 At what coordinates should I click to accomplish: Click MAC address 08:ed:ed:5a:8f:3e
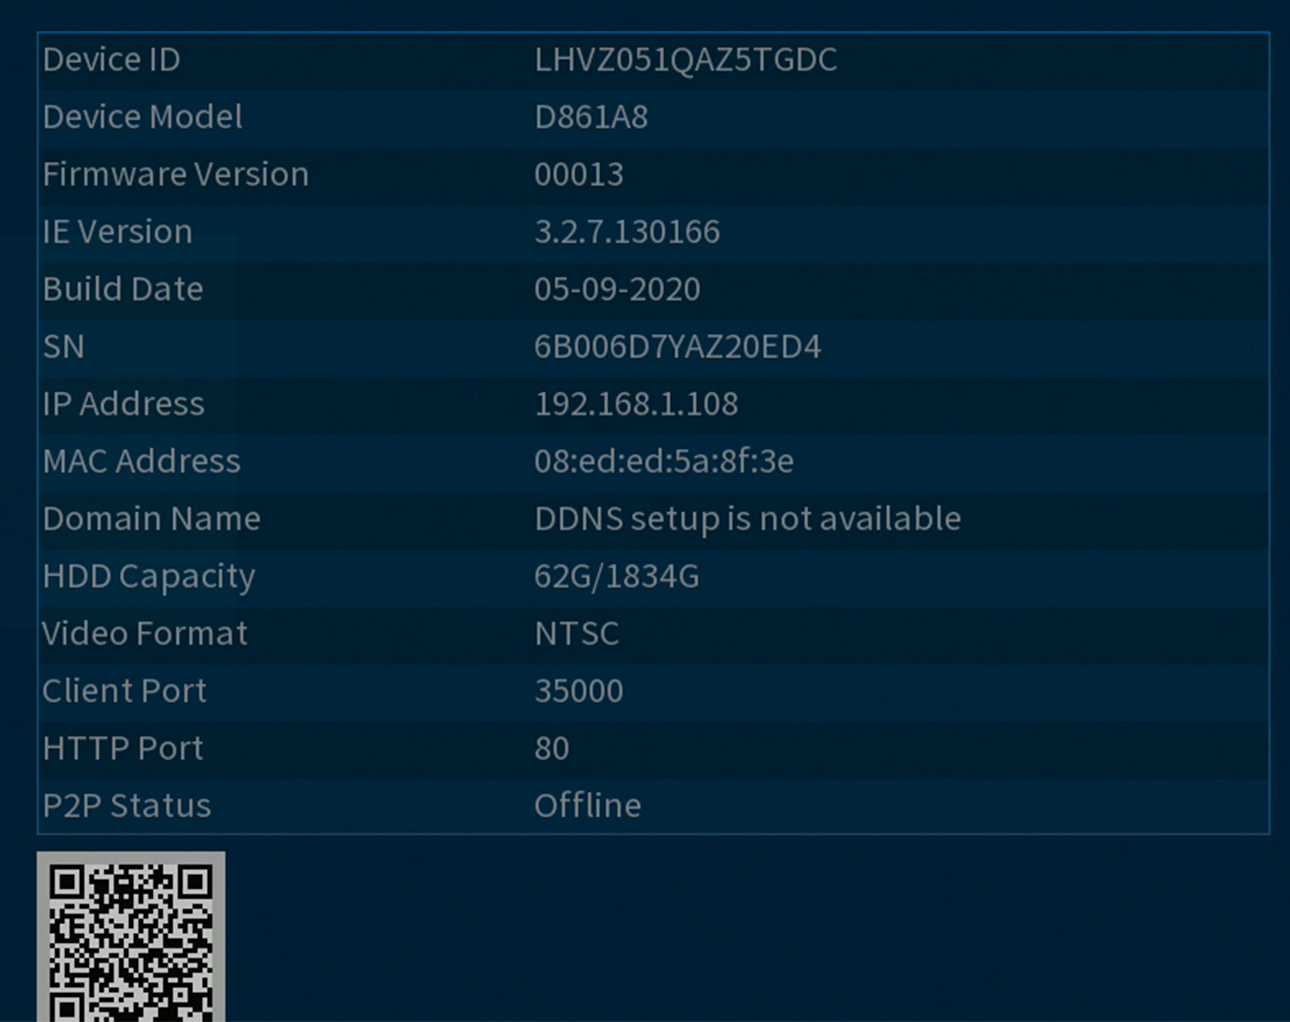tap(664, 461)
